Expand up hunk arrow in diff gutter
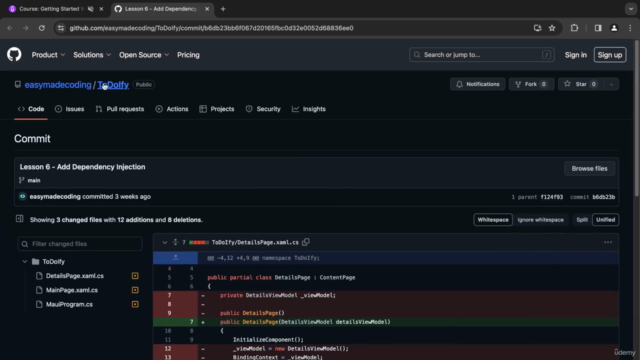640x360 pixels. (176, 258)
